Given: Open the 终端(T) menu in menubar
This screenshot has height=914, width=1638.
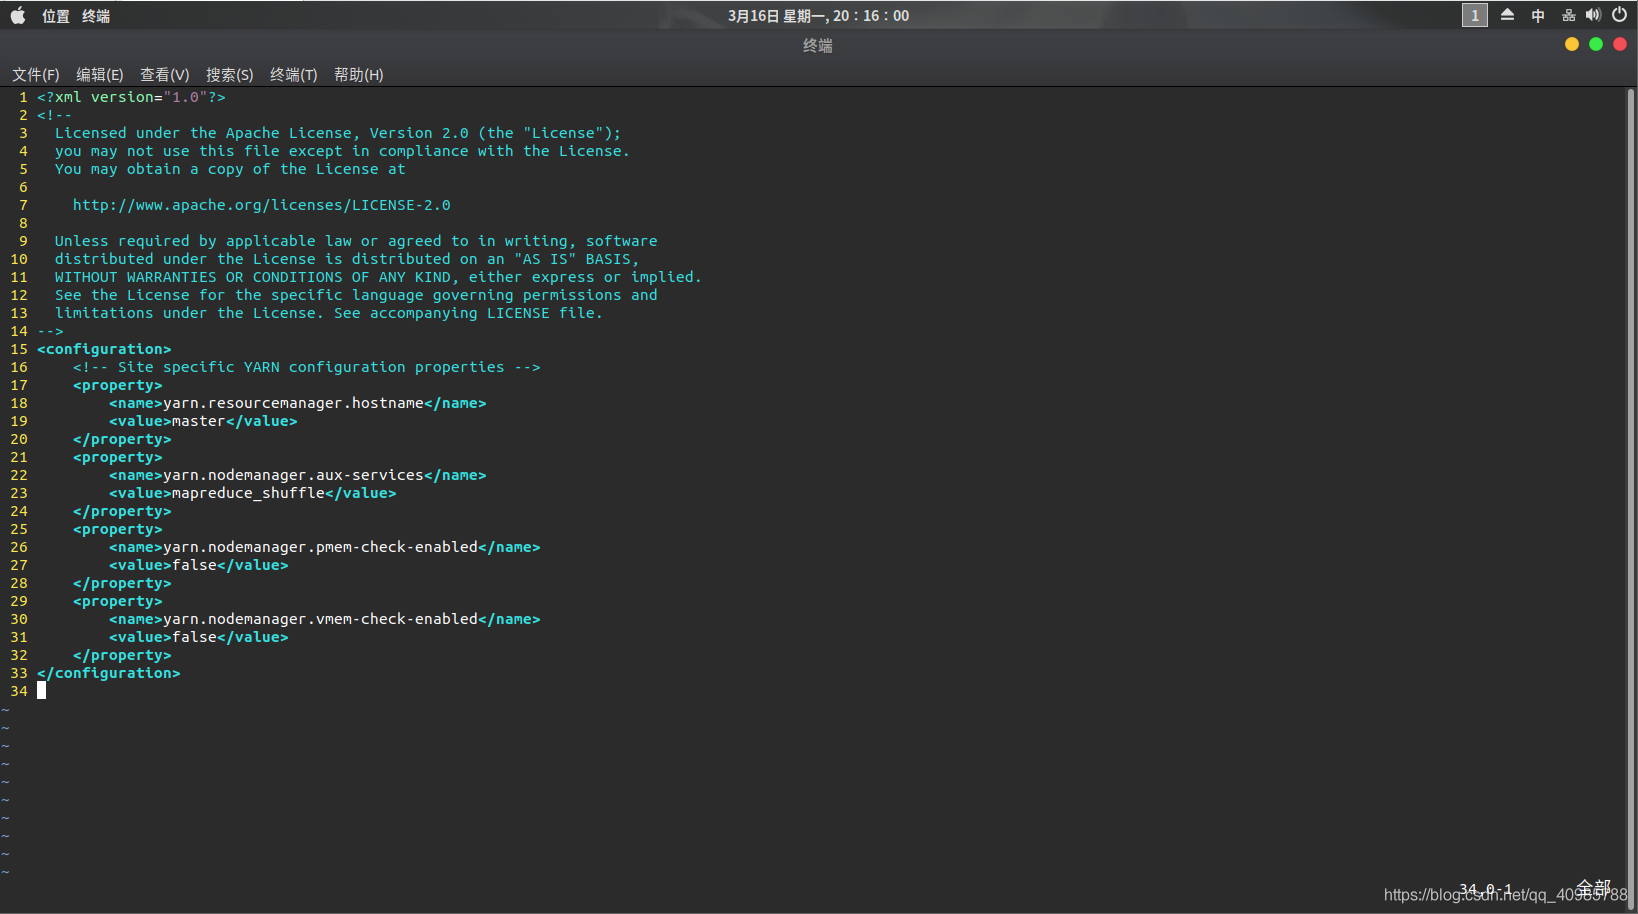Looking at the screenshot, I should [x=294, y=75].
